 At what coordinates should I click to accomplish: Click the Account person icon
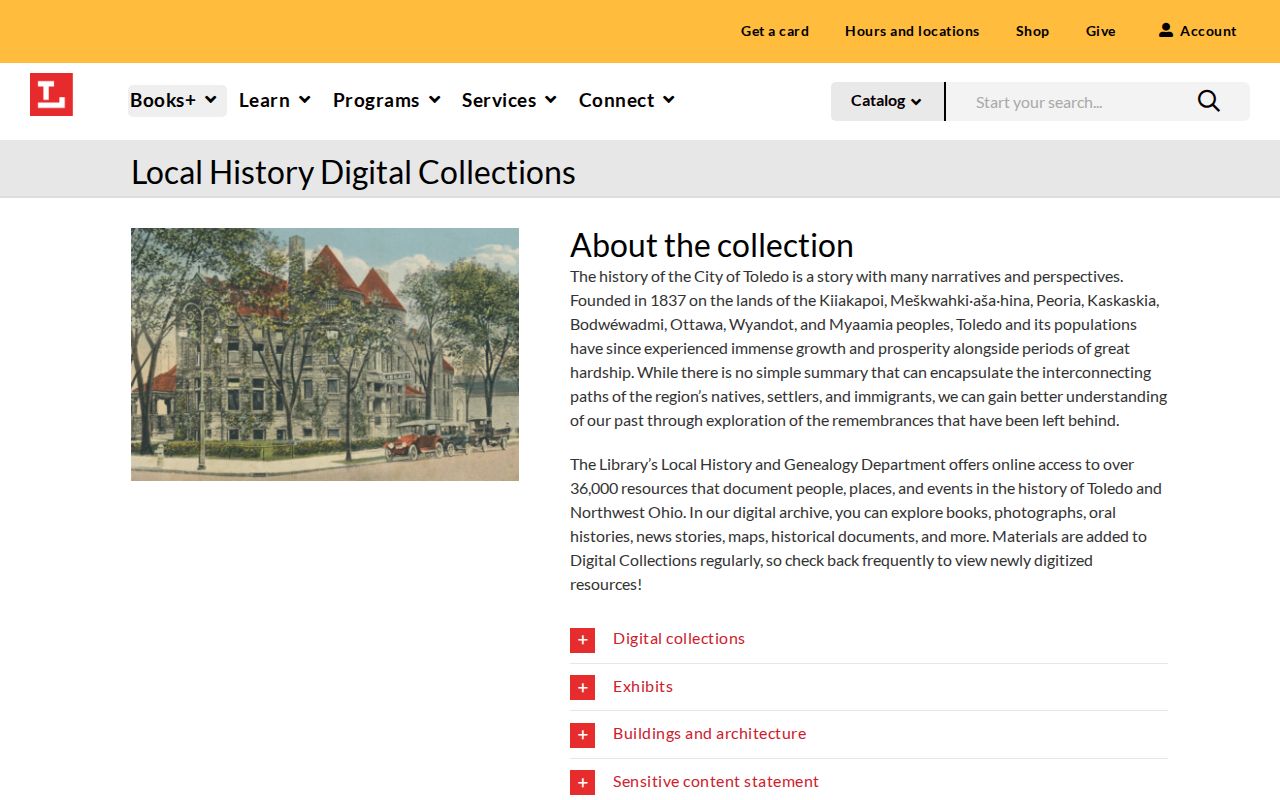[1166, 30]
